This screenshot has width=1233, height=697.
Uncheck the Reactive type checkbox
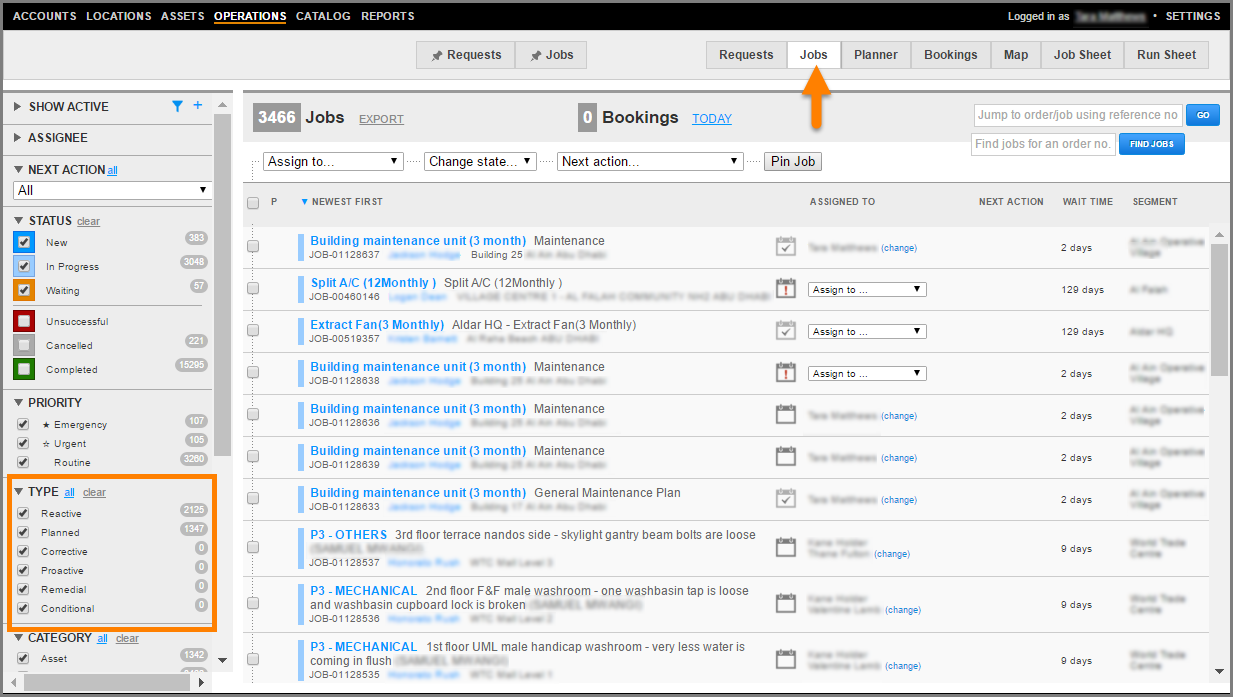(x=23, y=514)
